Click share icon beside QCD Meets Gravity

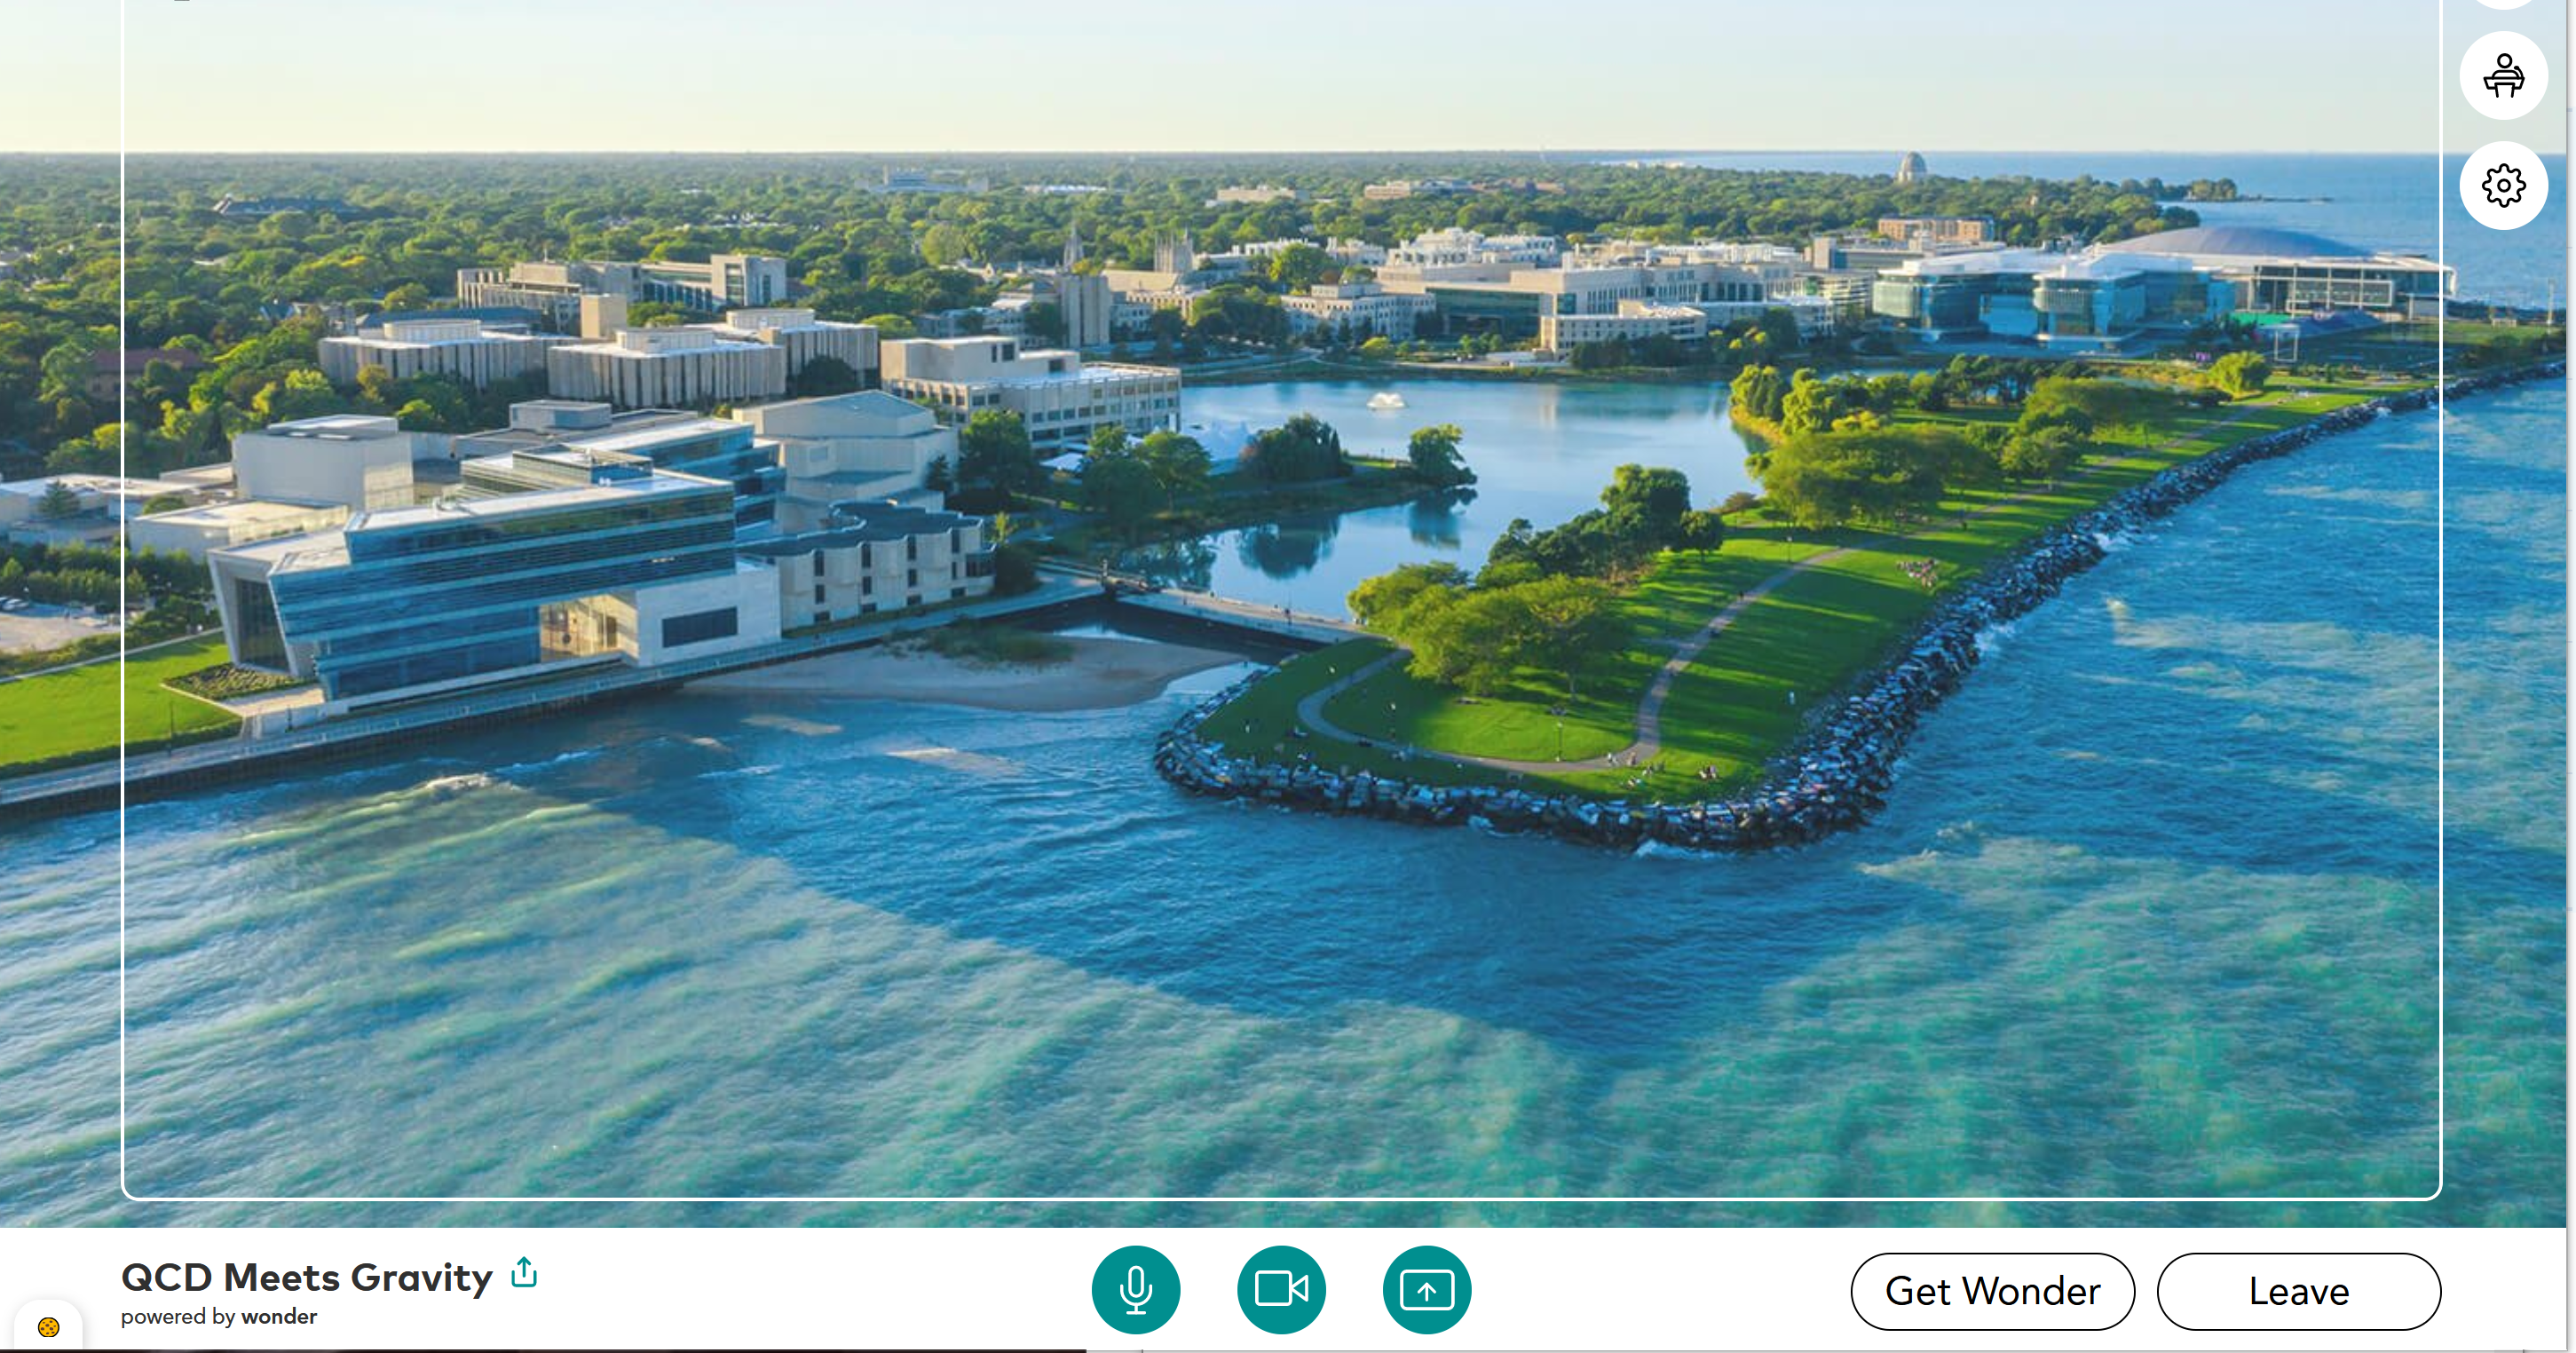[524, 1272]
